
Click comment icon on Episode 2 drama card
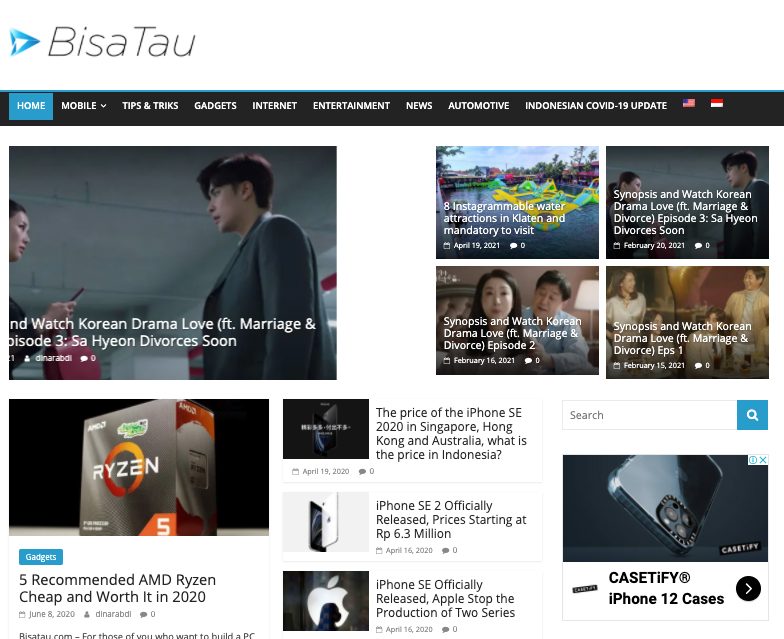528,360
